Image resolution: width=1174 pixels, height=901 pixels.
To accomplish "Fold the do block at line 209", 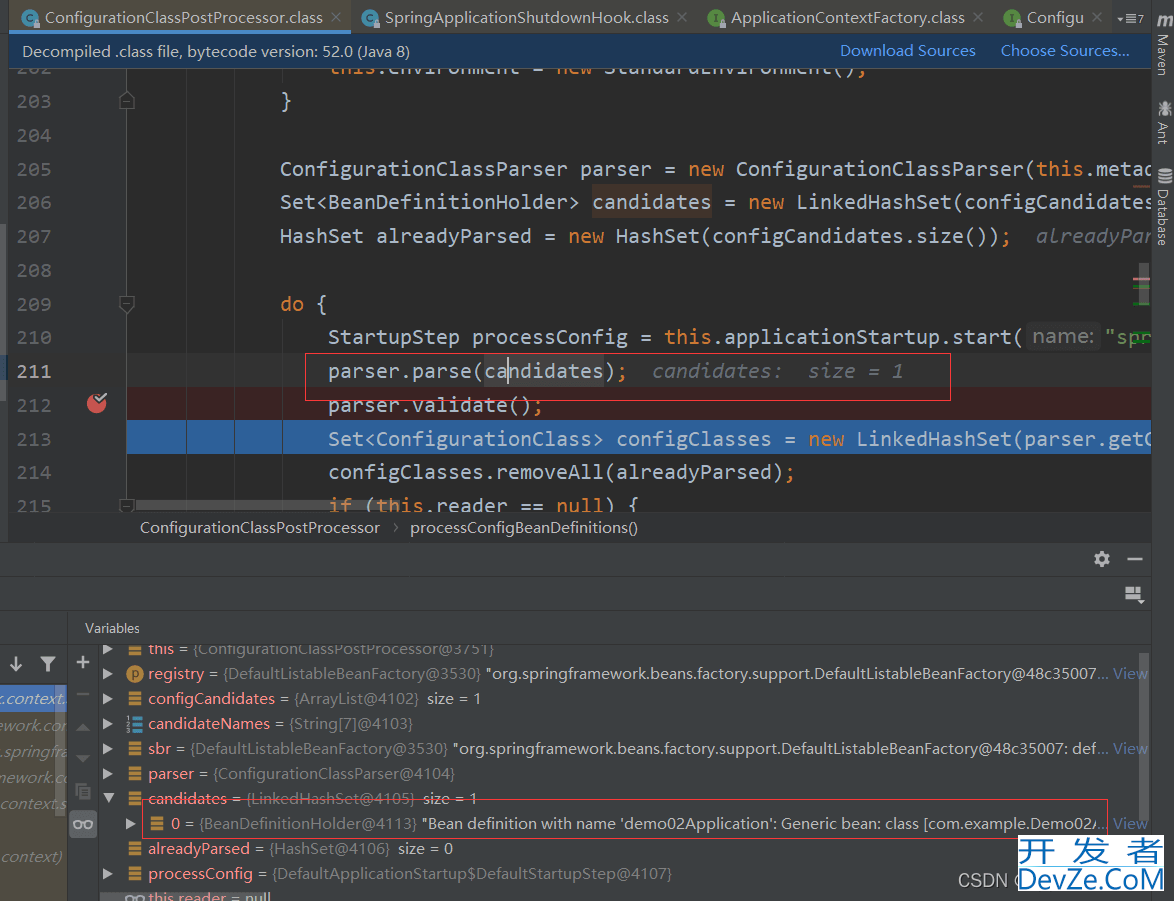I will coord(127,304).
